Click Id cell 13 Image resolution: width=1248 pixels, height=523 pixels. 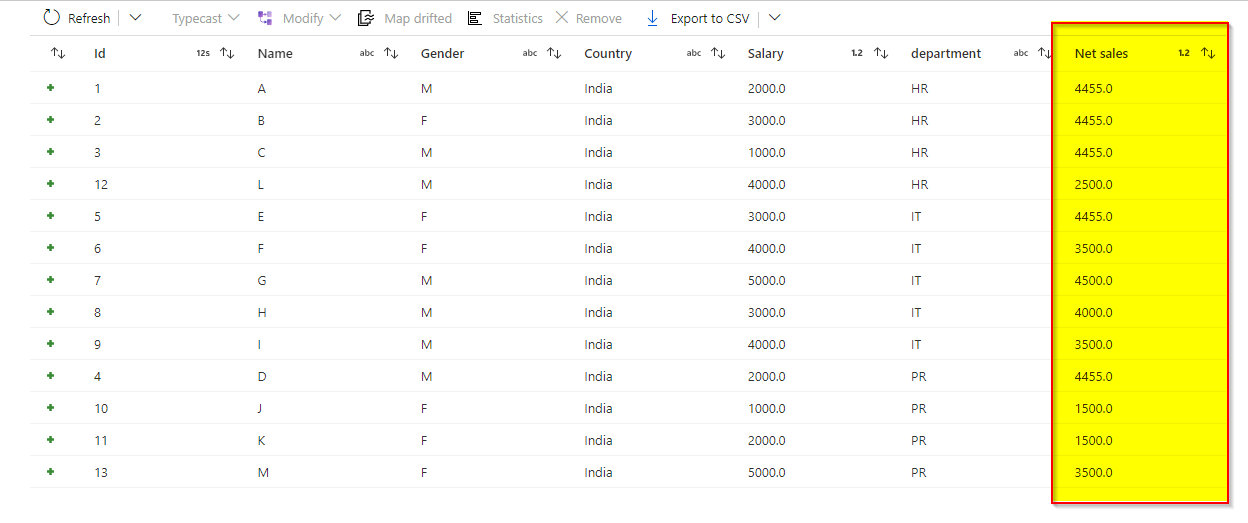click(100, 472)
